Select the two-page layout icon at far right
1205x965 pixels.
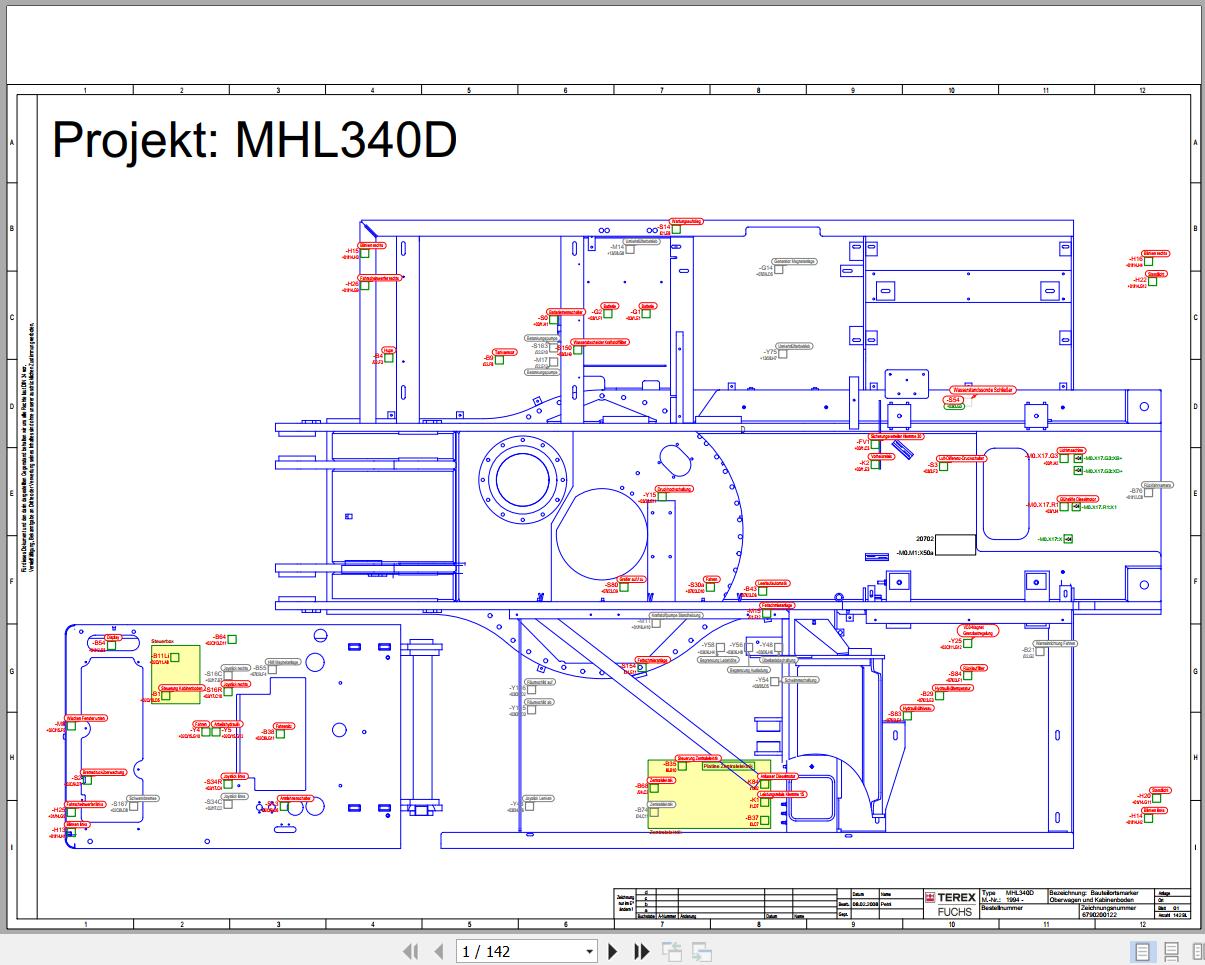click(x=1198, y=951)
